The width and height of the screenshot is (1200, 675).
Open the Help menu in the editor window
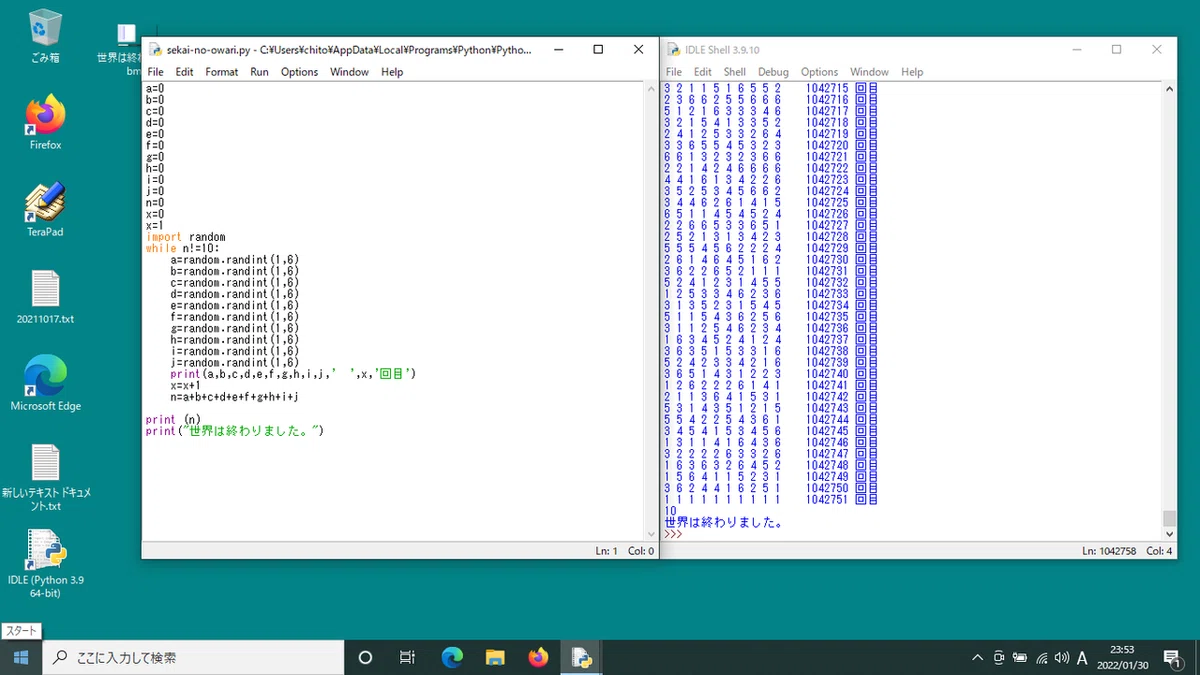pyautogui.click(x=392, y=72)
